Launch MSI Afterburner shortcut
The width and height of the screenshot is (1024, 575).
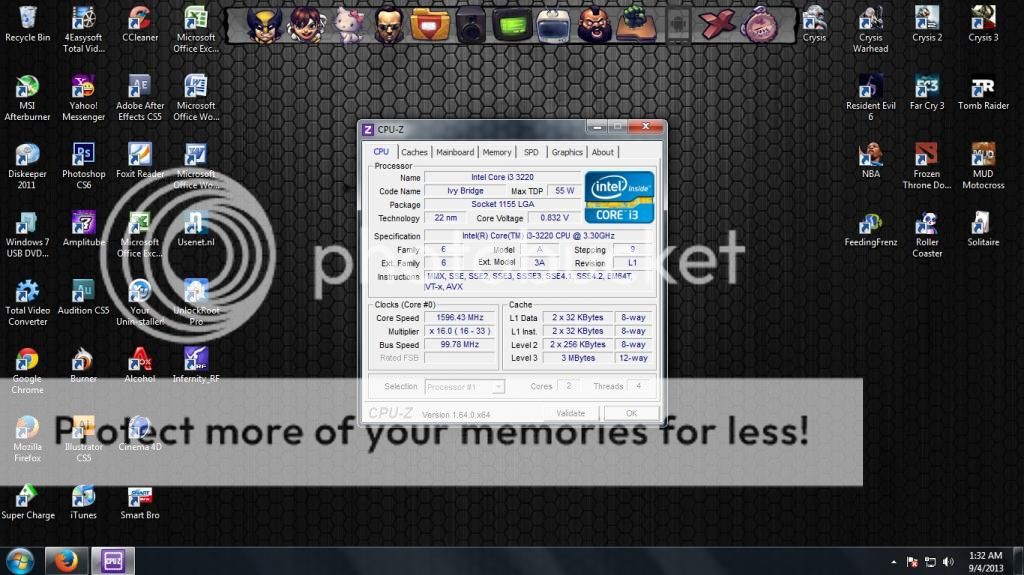27,98
